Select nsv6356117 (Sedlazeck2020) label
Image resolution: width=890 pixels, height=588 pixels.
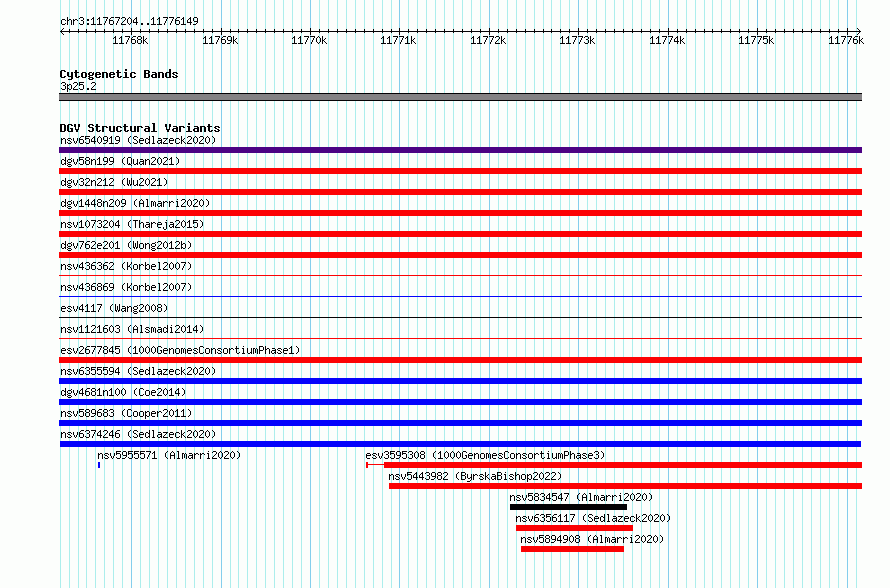593,518
